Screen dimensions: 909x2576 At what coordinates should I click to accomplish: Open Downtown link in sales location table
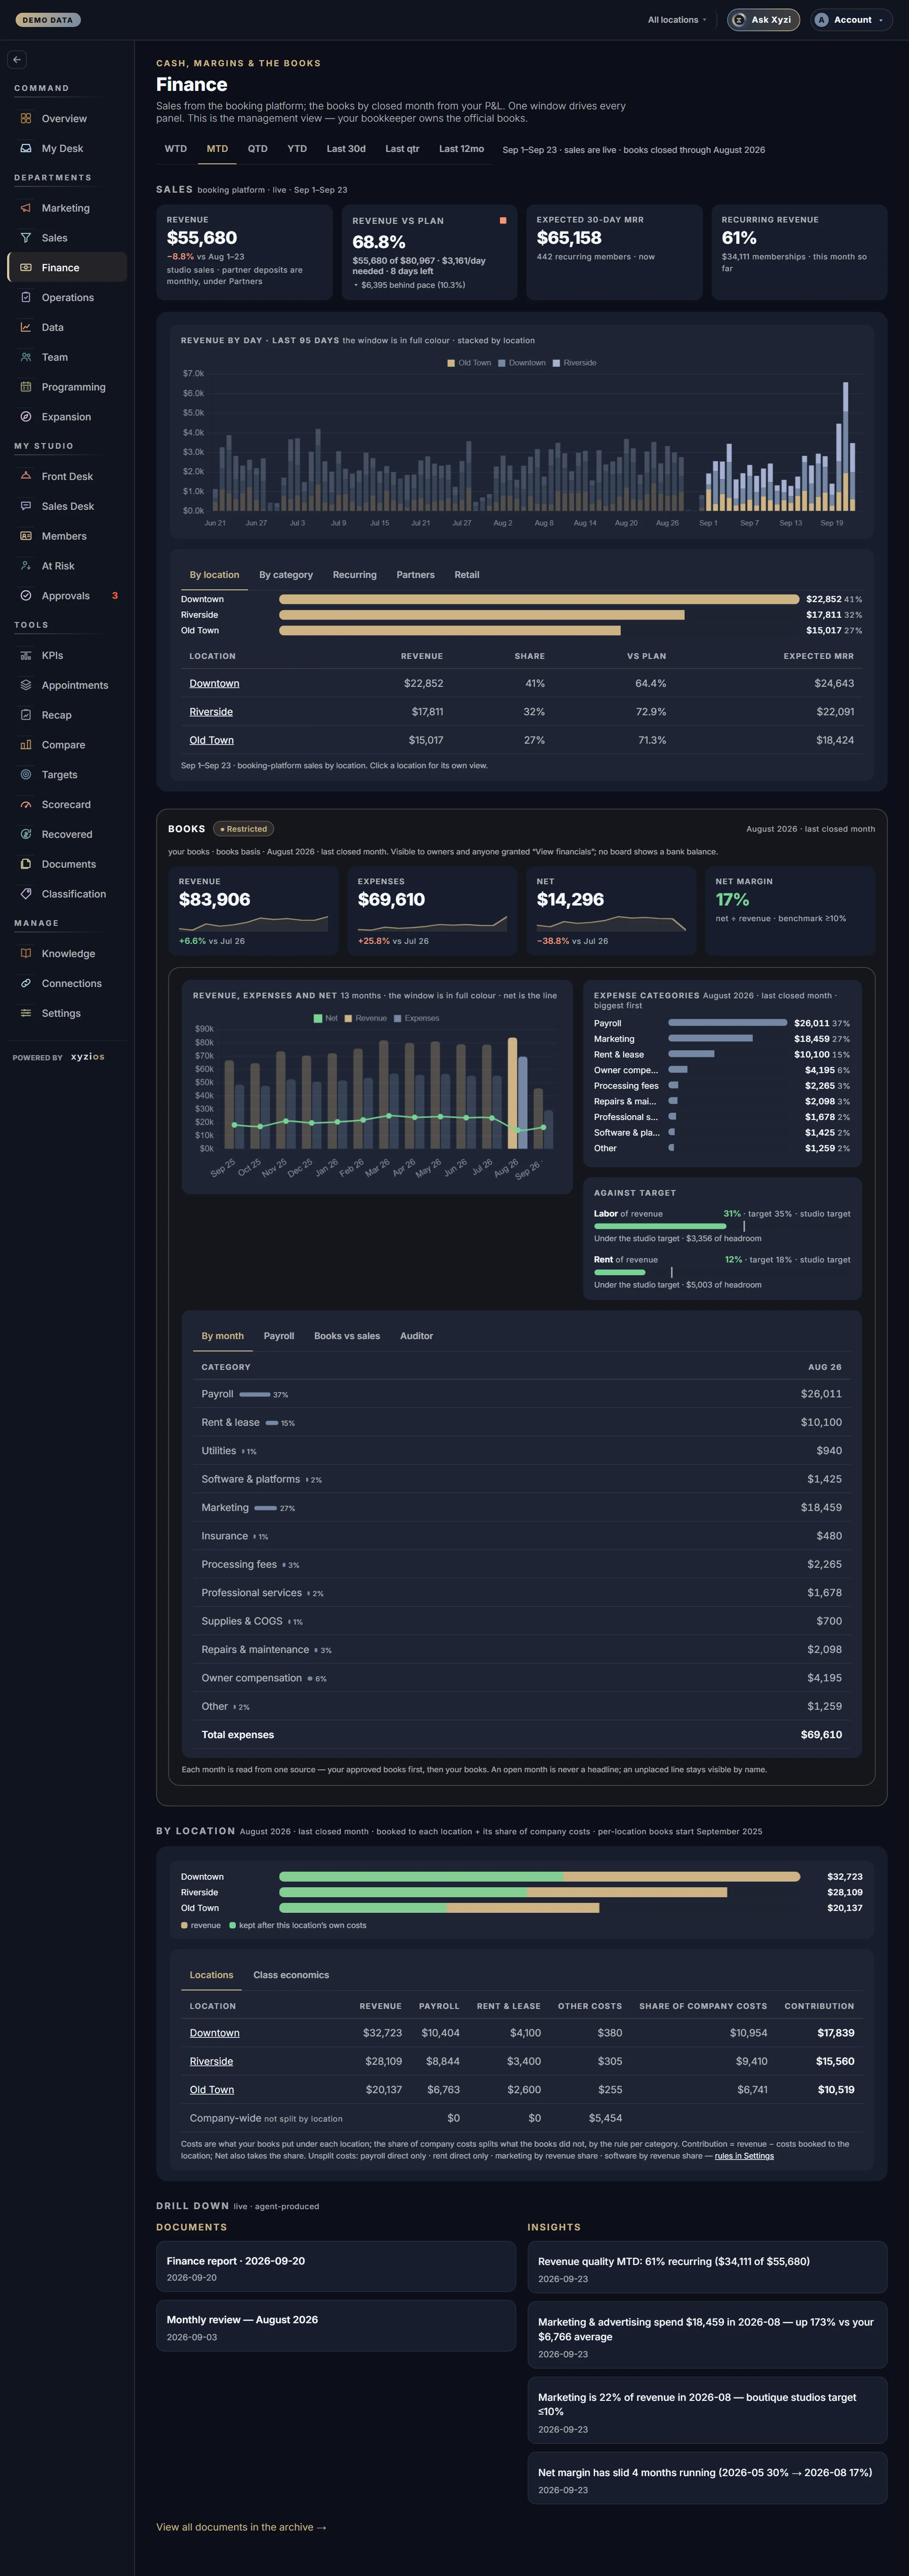tap(214, 684)
